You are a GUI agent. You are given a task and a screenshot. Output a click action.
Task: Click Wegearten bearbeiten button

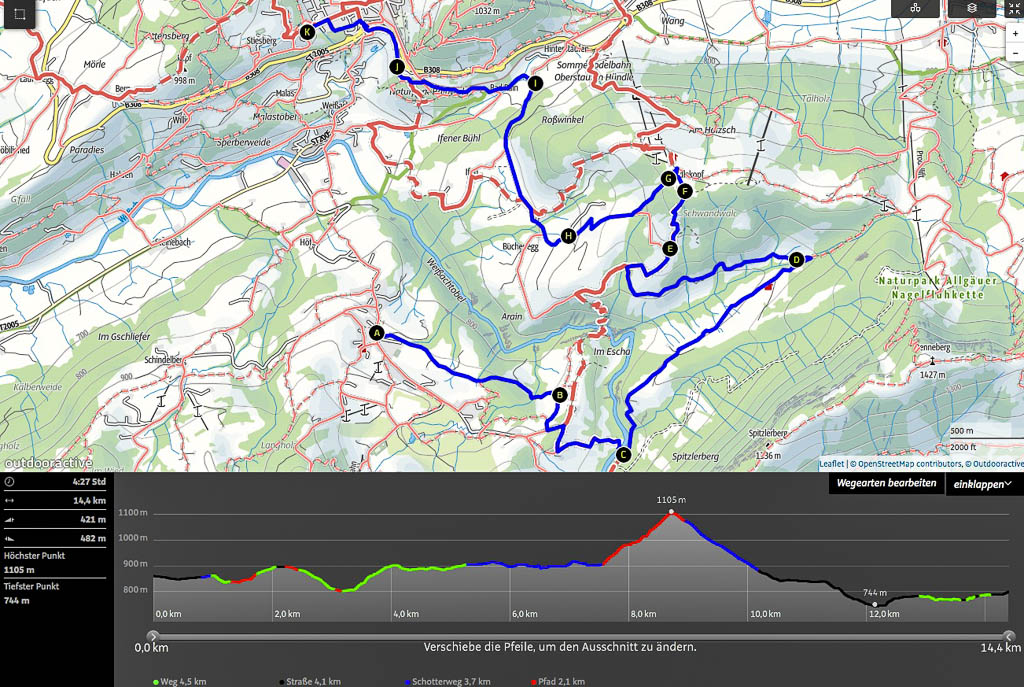click(886, 484)
